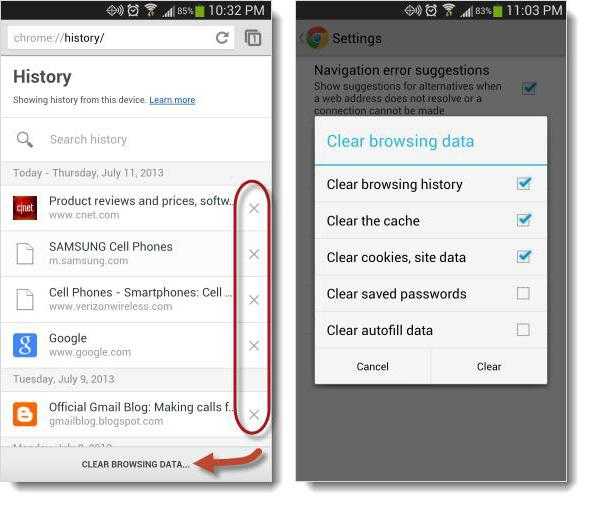Delete the Google history entry
Screen dimensions: 594x508
point(254,345)
